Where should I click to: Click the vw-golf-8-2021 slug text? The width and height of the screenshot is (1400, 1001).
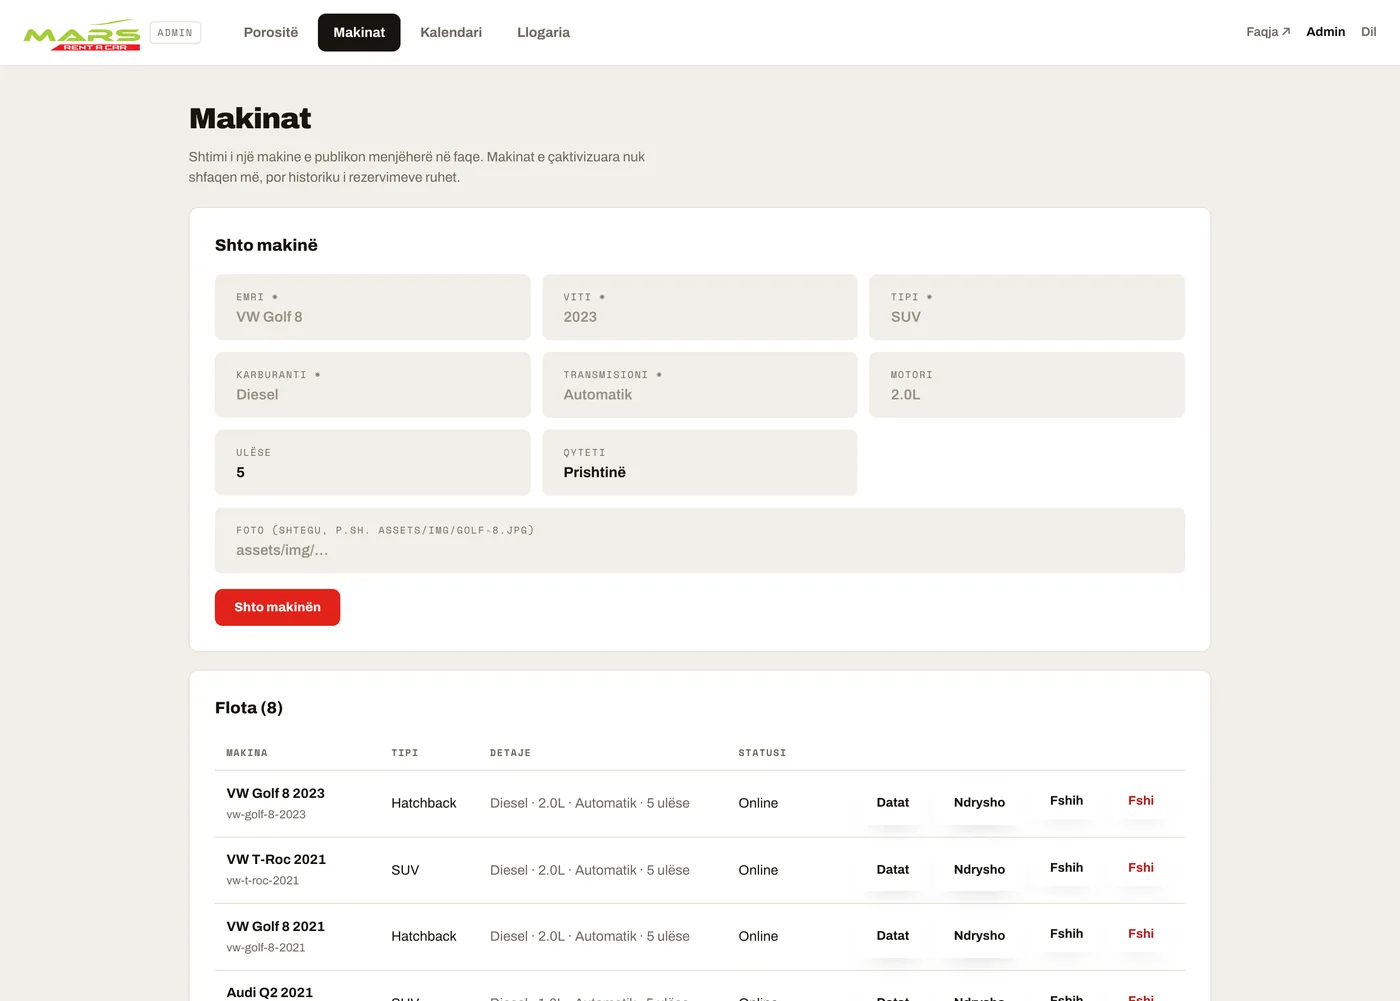point(266,948)
